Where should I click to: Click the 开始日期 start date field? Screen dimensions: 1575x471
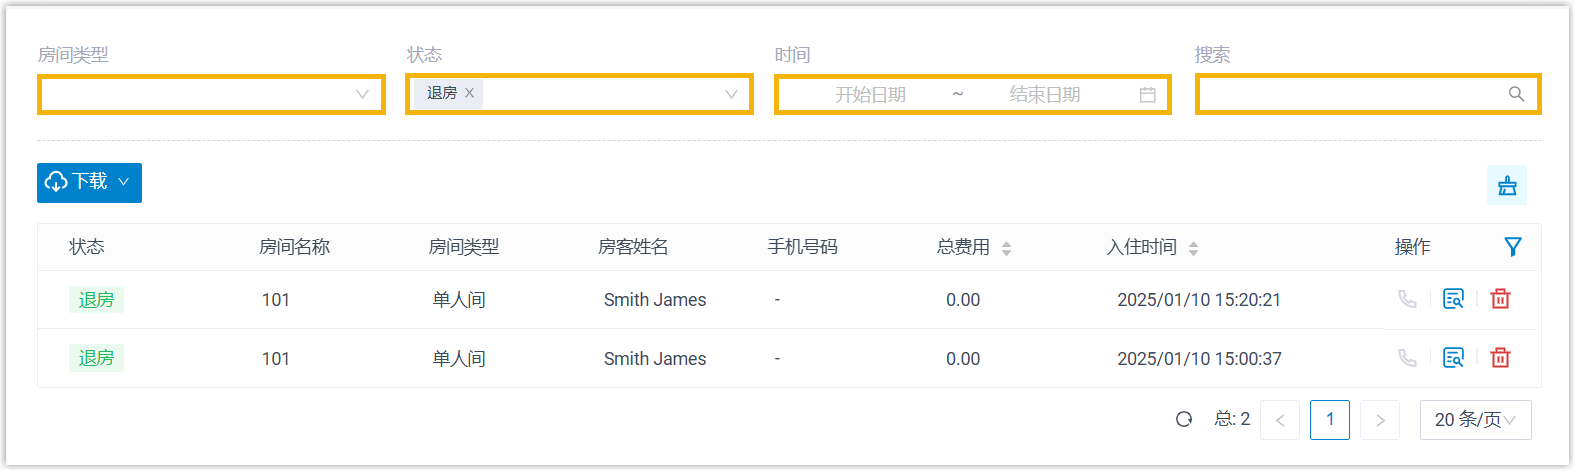click(870, 95)
